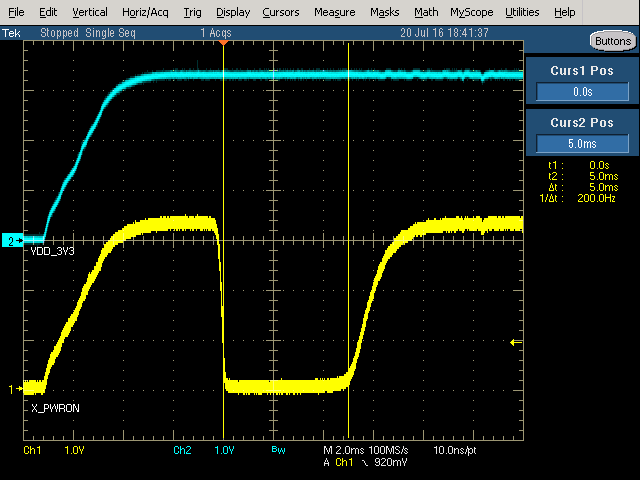
Task: Open the Utilities menu
Action: tap(522, 12)
